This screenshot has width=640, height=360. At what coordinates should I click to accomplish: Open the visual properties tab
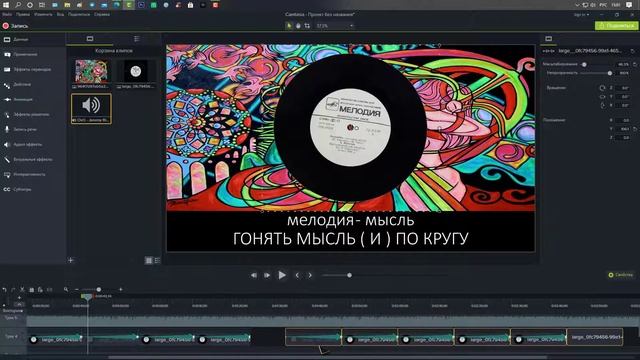(x=549, y=39)
